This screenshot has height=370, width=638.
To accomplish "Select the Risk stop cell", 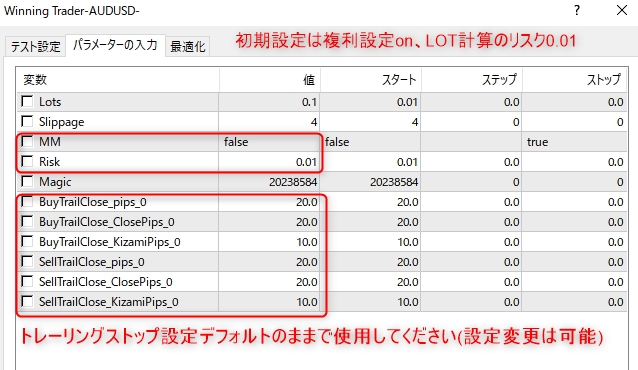I will pos(575,162).
